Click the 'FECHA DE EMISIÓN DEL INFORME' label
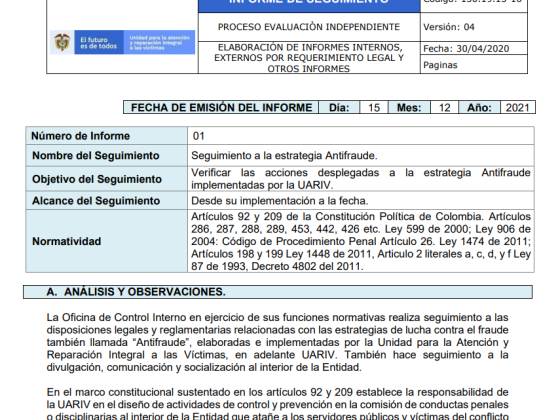 click(x=221, y=108)
